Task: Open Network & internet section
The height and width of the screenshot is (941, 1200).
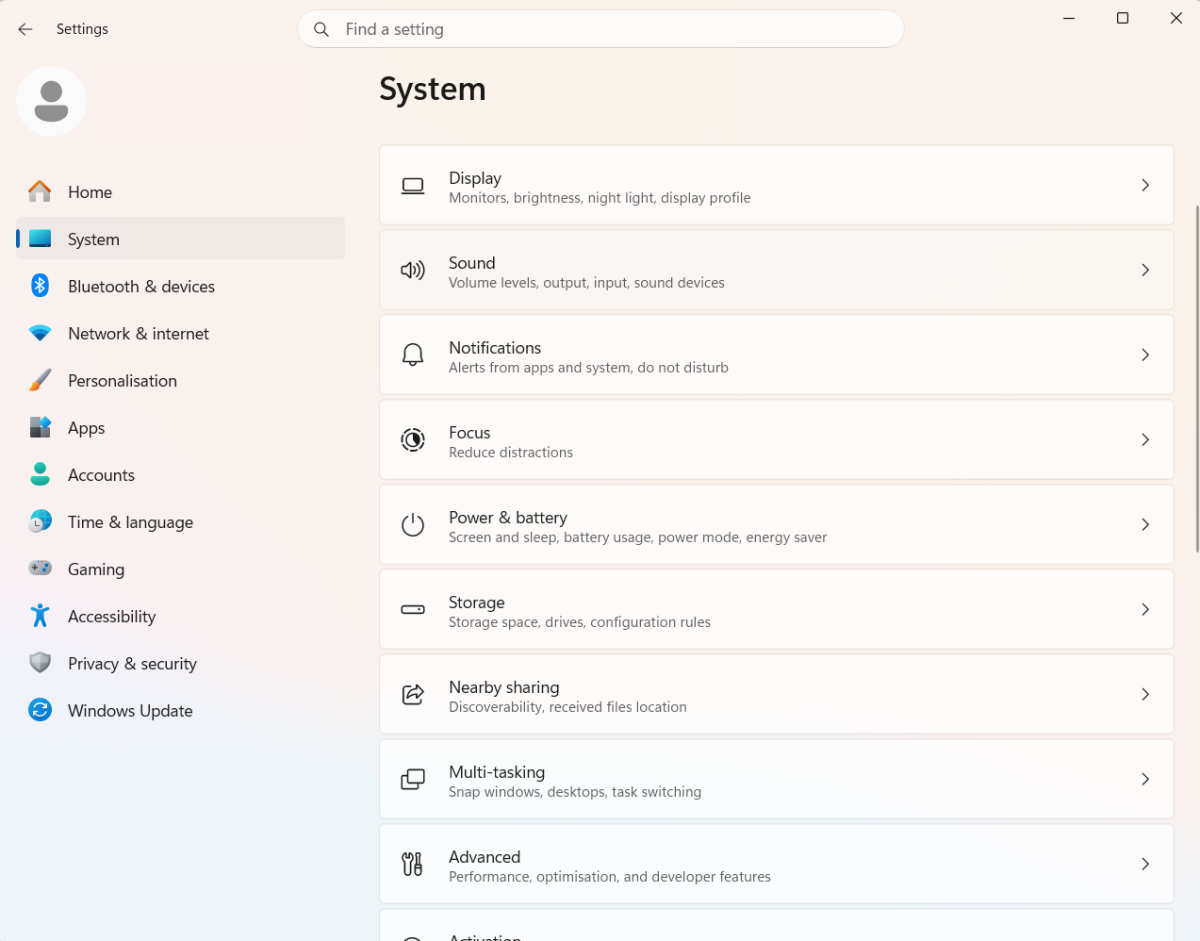Action: (x=180, y=333)
